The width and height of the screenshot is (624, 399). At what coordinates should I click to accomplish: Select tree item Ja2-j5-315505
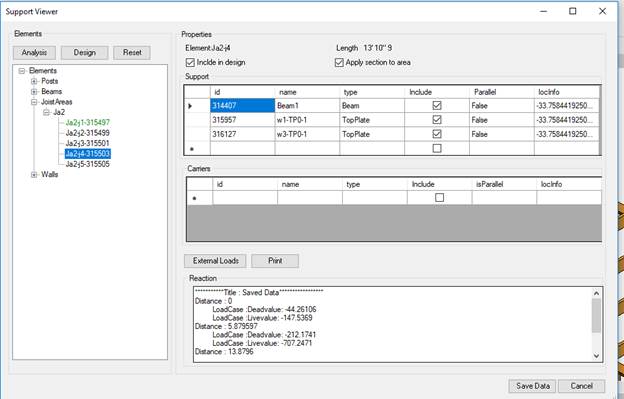88,164
